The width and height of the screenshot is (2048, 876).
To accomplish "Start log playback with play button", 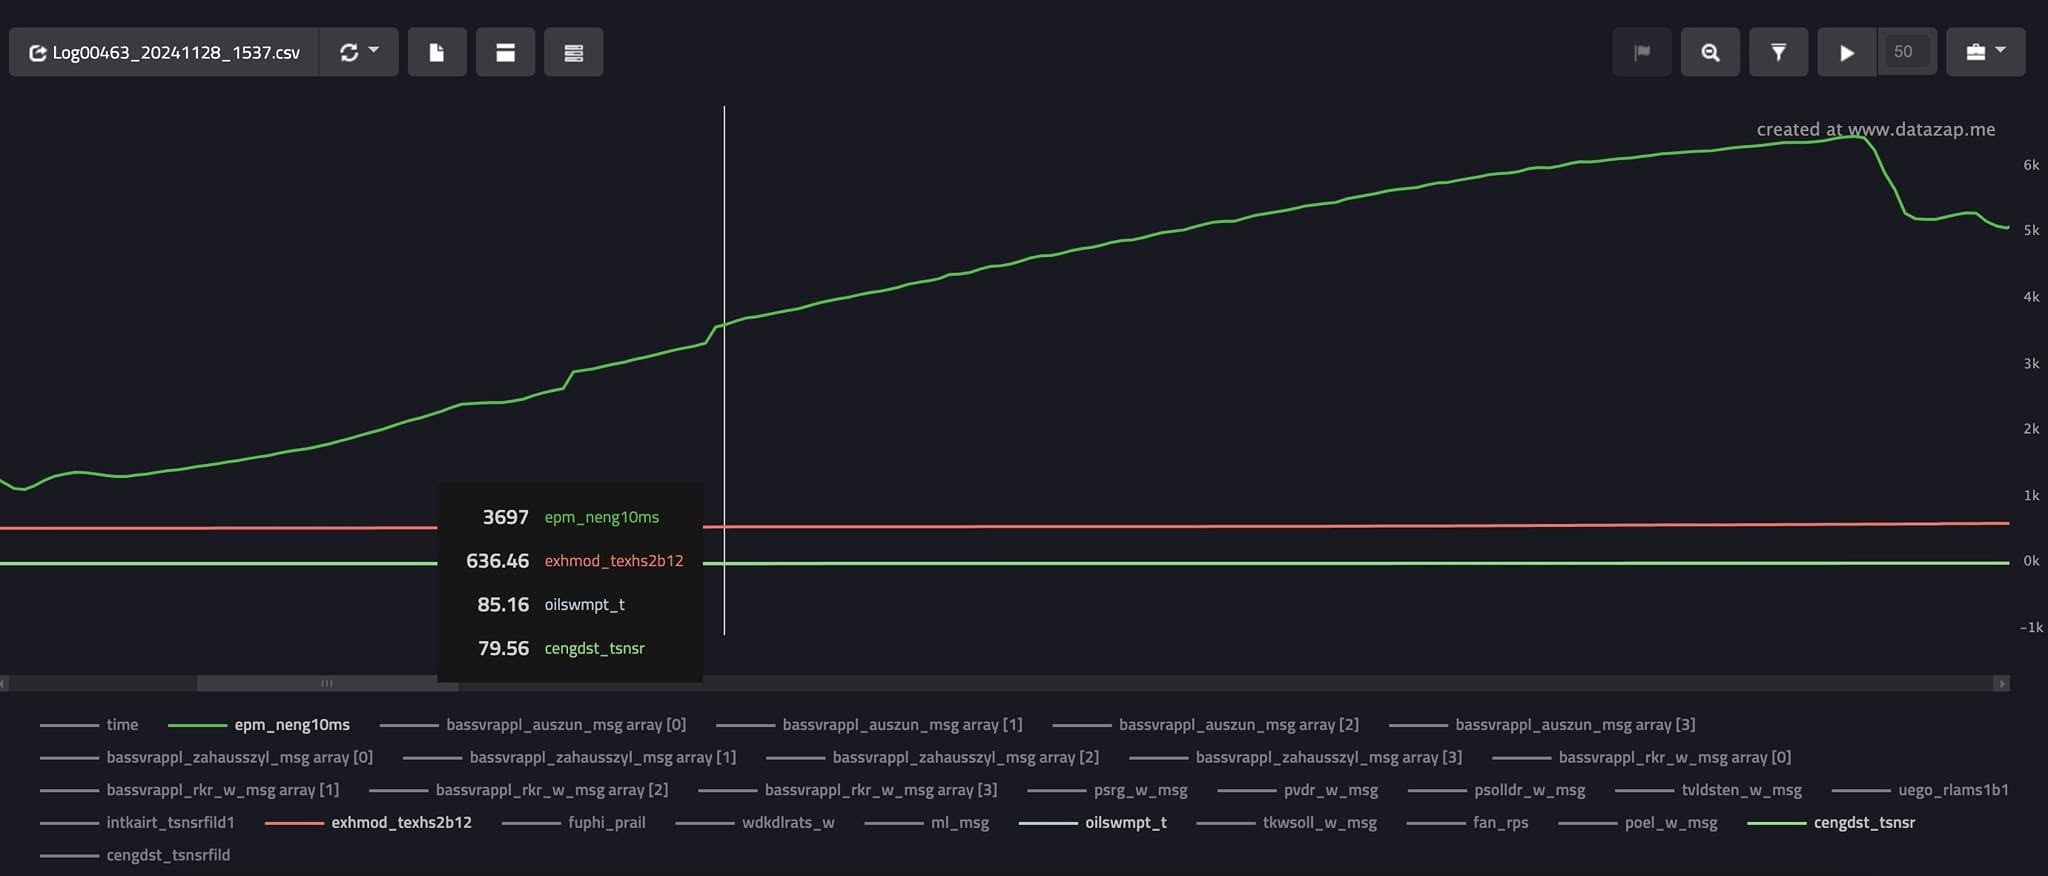I will (1847, 52).
